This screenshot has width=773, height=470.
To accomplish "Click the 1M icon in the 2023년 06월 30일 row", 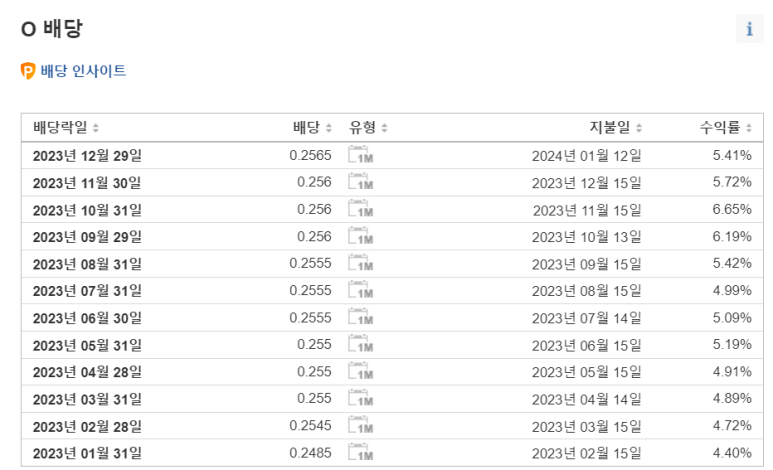I will tap(360, 318).
